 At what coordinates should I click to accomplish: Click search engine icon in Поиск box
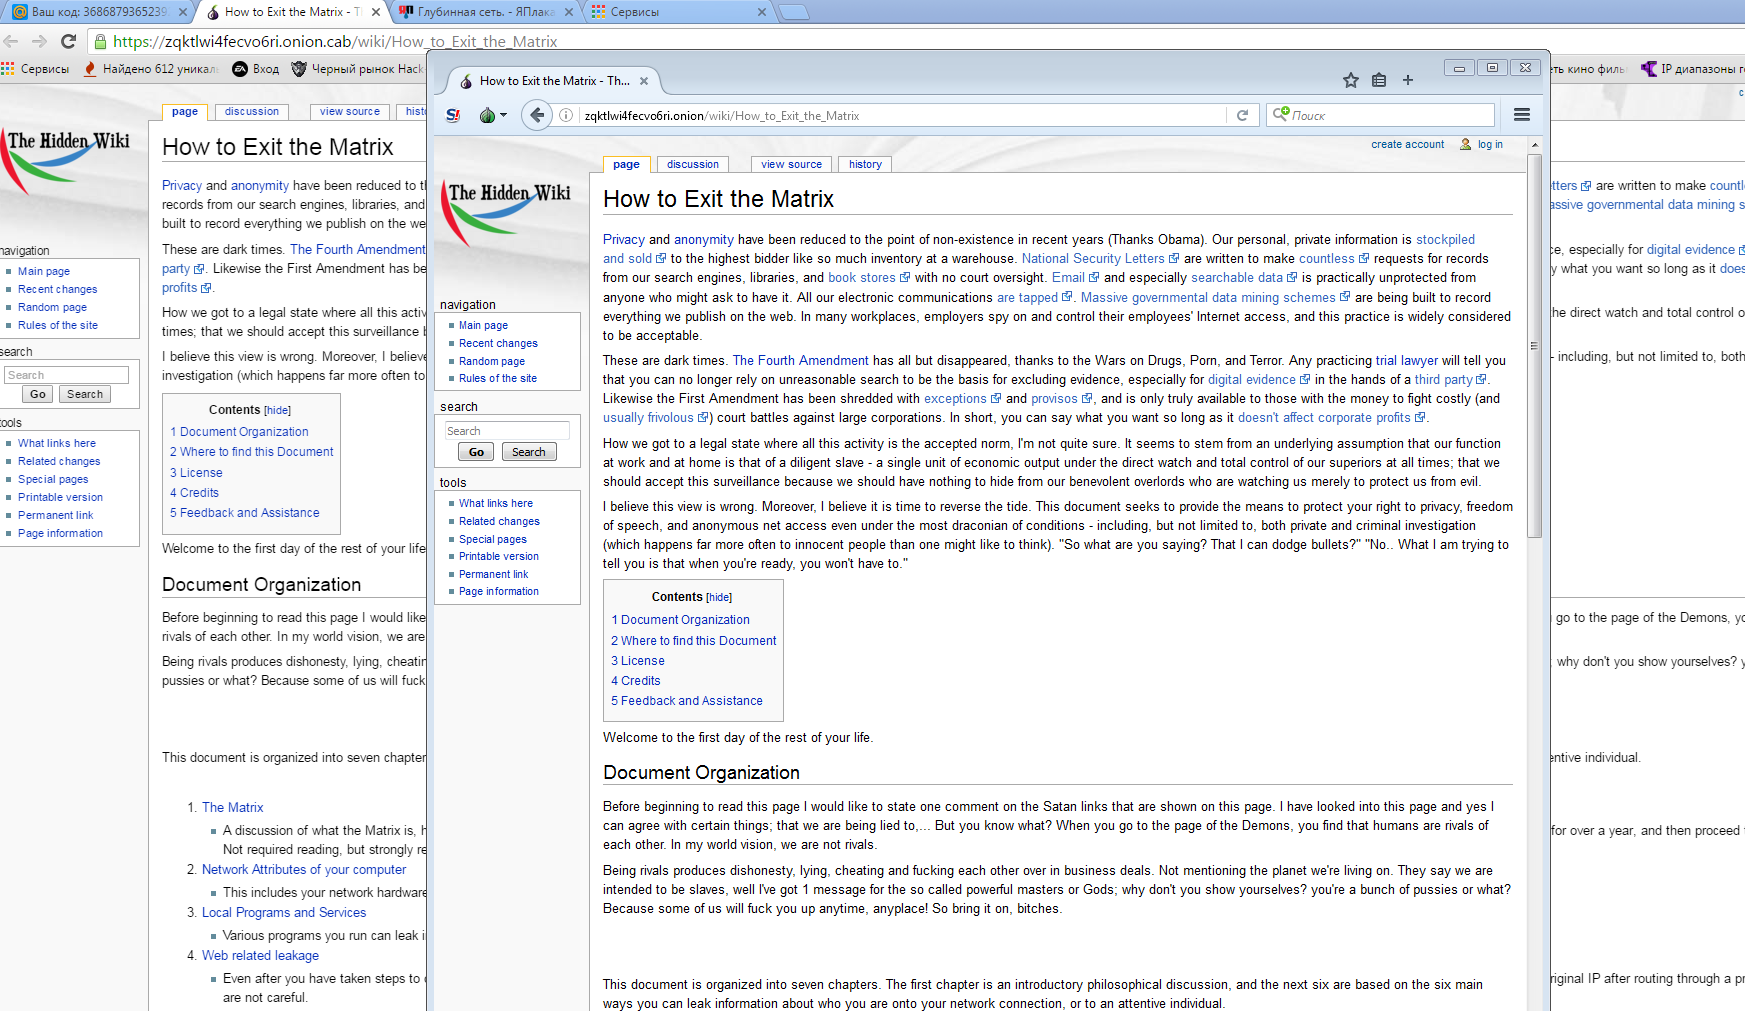(1280, 115)
